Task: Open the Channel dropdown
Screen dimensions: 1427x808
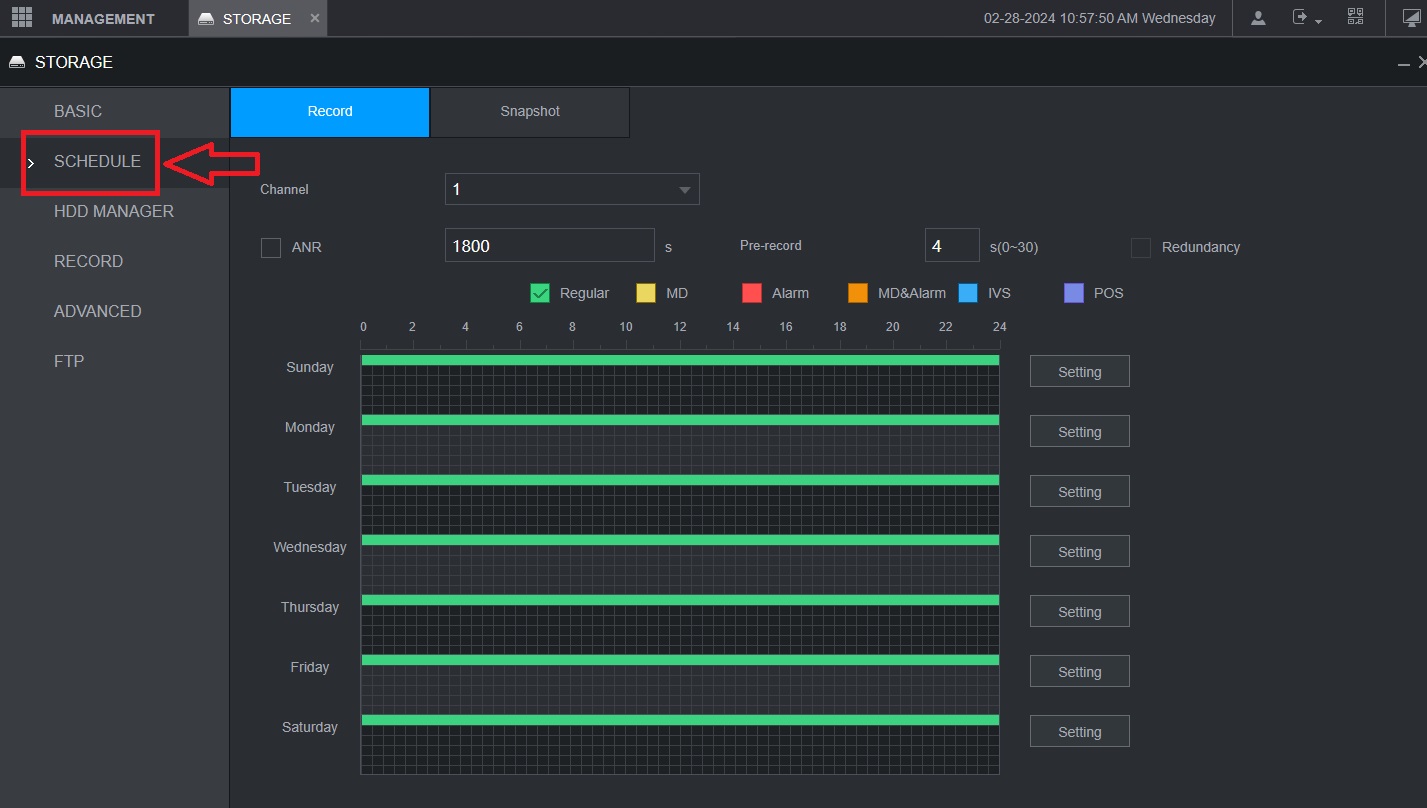Action: click(x=572, y=189)
